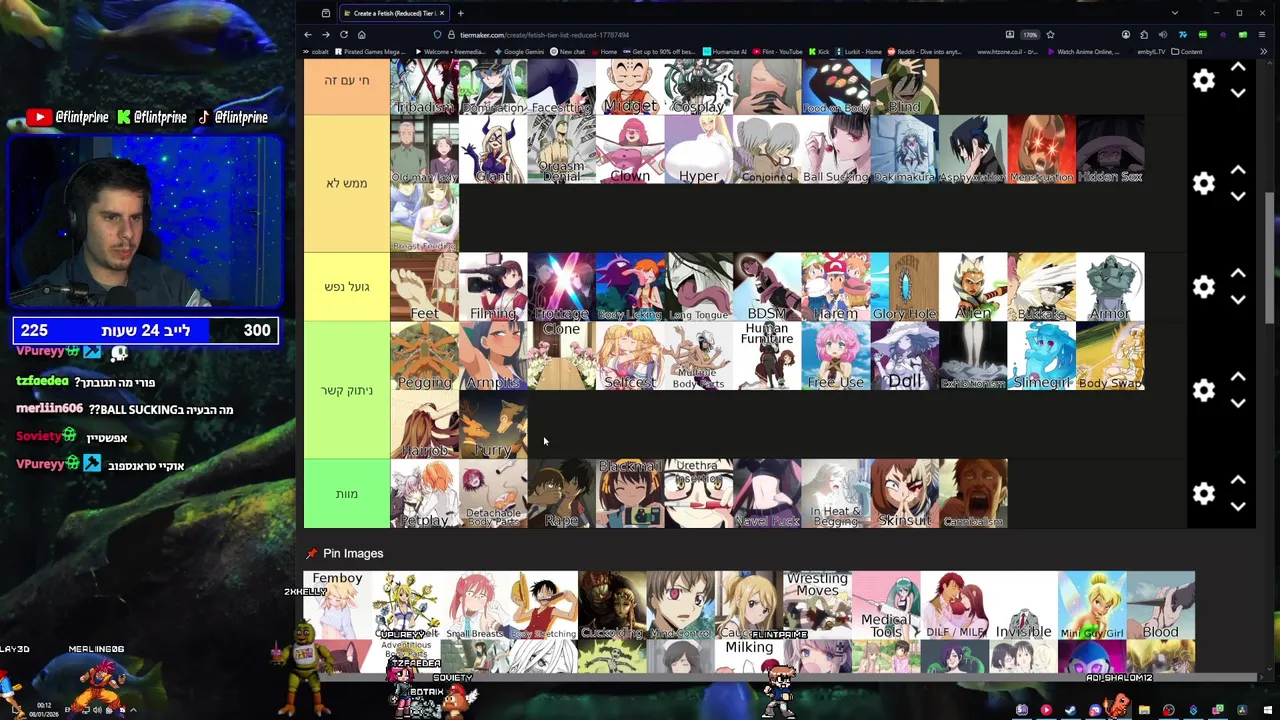Open the list of all browser tabs
Screen dimensions: 1280x720
pyautogui.click(x=1174, y=13)
